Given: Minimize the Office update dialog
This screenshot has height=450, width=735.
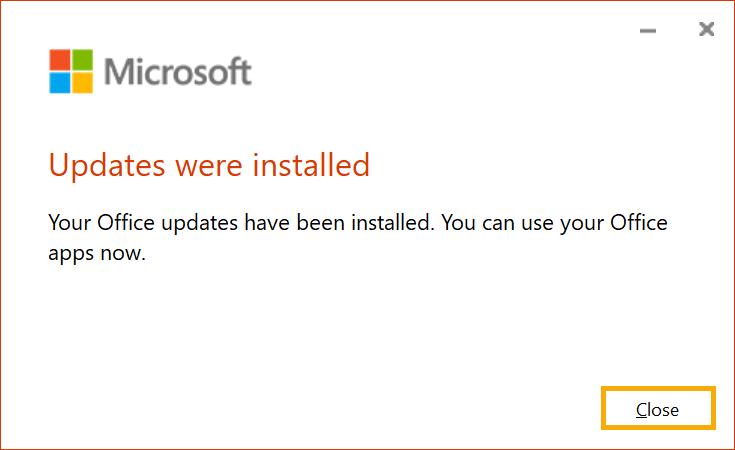Looking at the screenshot, I should pos(648,31).
